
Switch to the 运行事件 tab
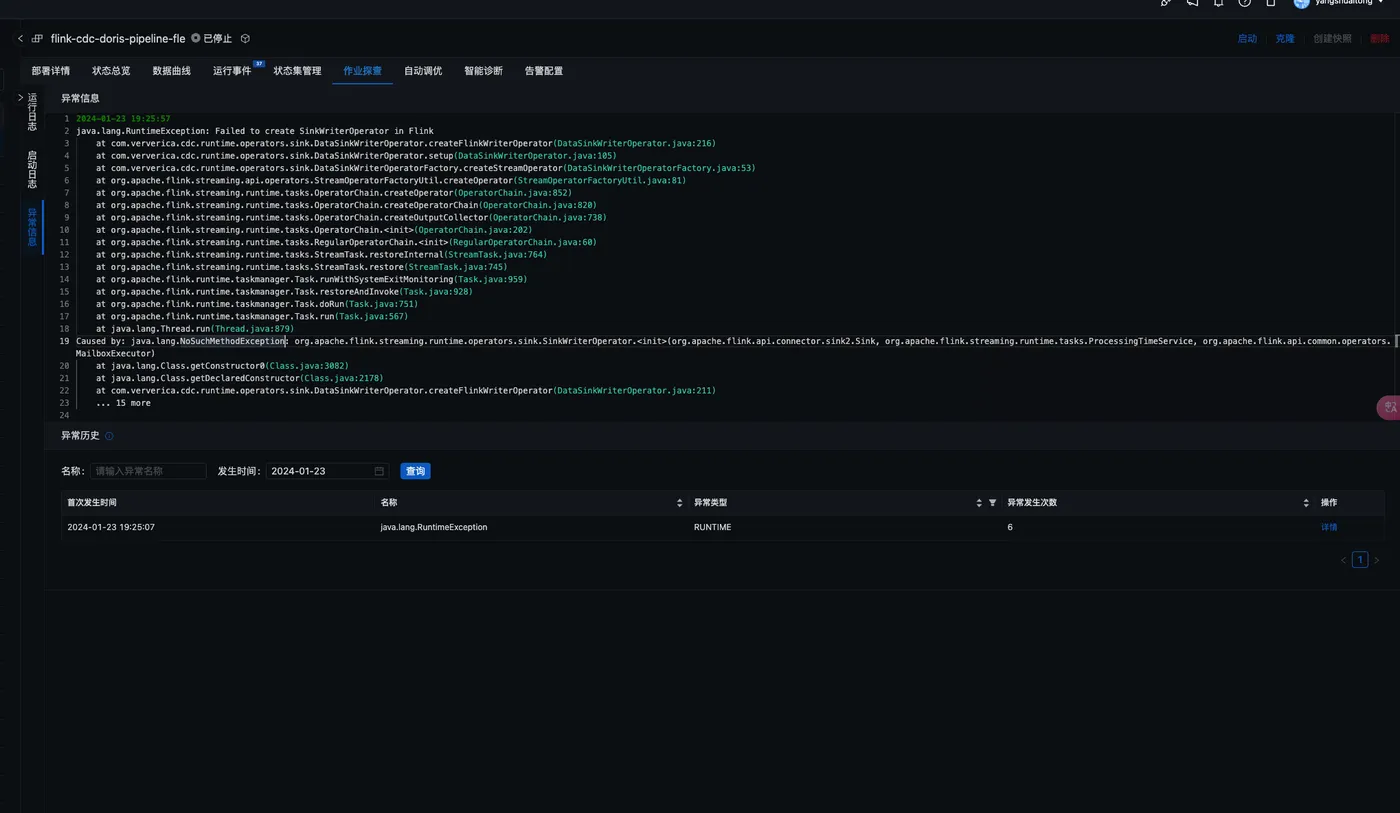click(x=232, y=71)
